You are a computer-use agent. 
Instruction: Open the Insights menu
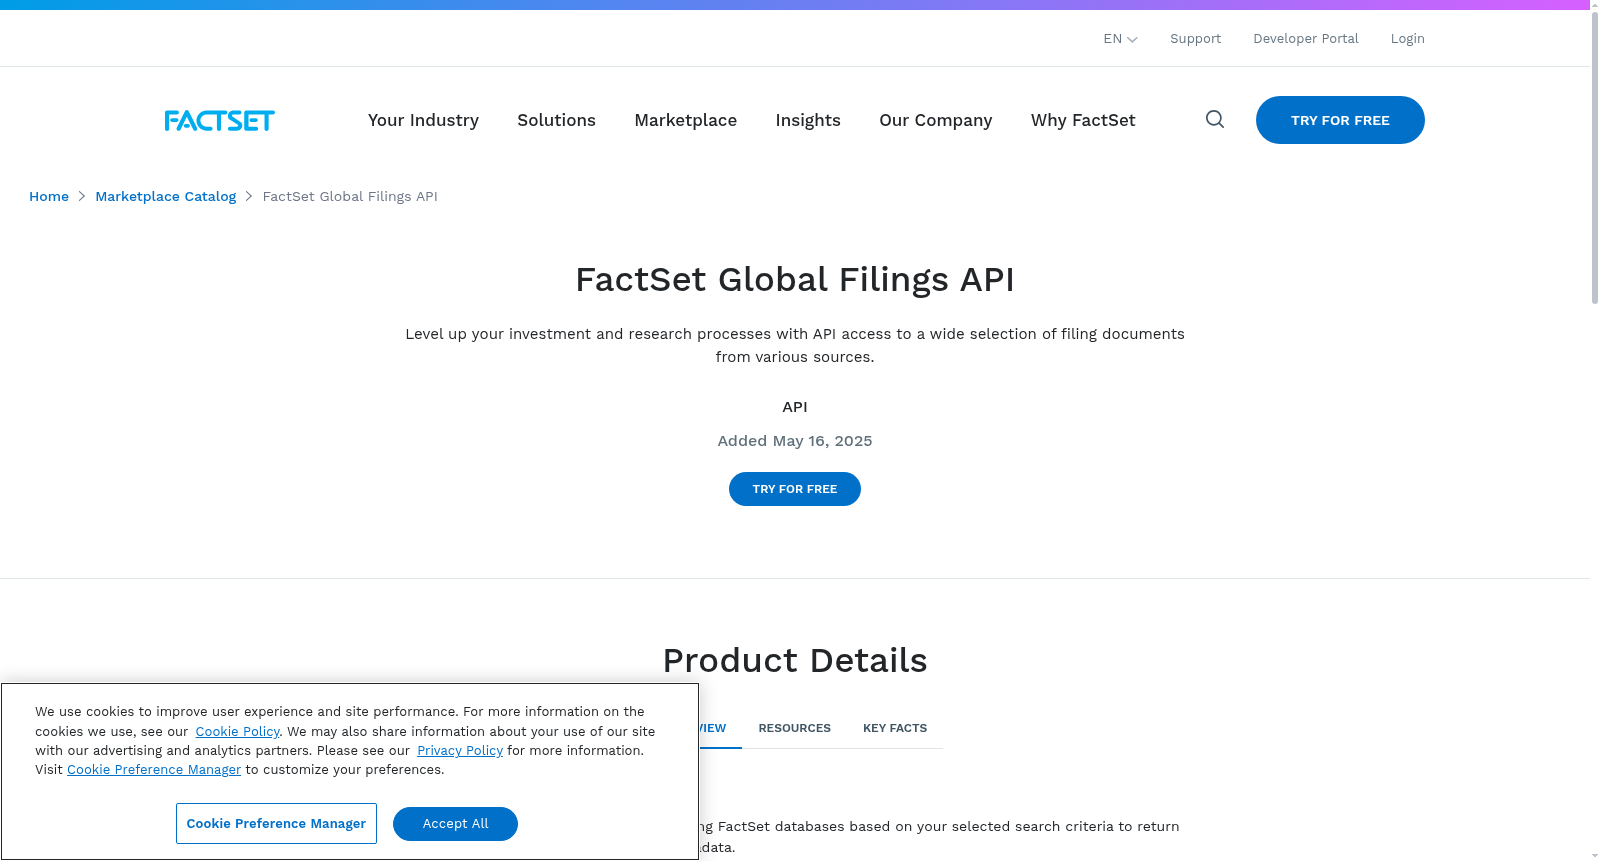808,120
